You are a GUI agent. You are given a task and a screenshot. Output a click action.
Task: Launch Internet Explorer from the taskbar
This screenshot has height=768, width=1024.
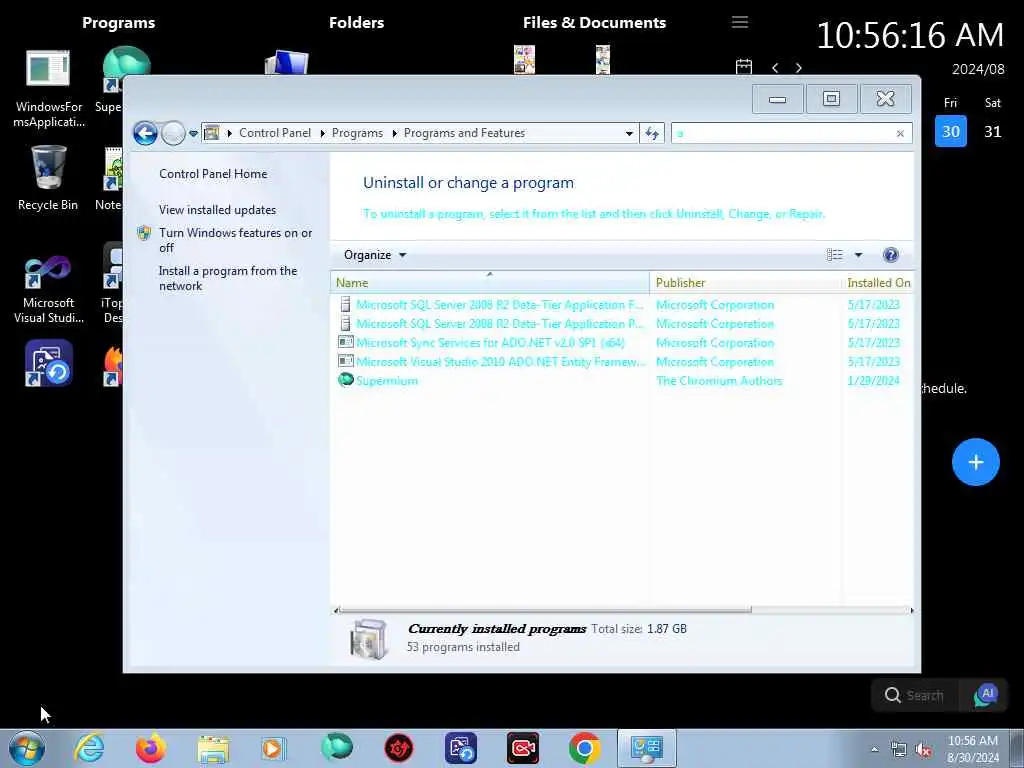coord(89,748)
